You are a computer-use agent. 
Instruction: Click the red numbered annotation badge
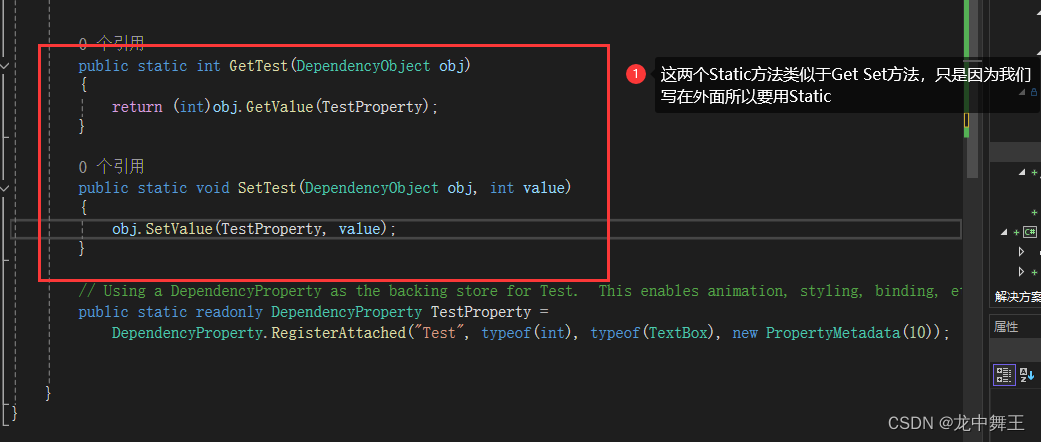tap(636, 74)
